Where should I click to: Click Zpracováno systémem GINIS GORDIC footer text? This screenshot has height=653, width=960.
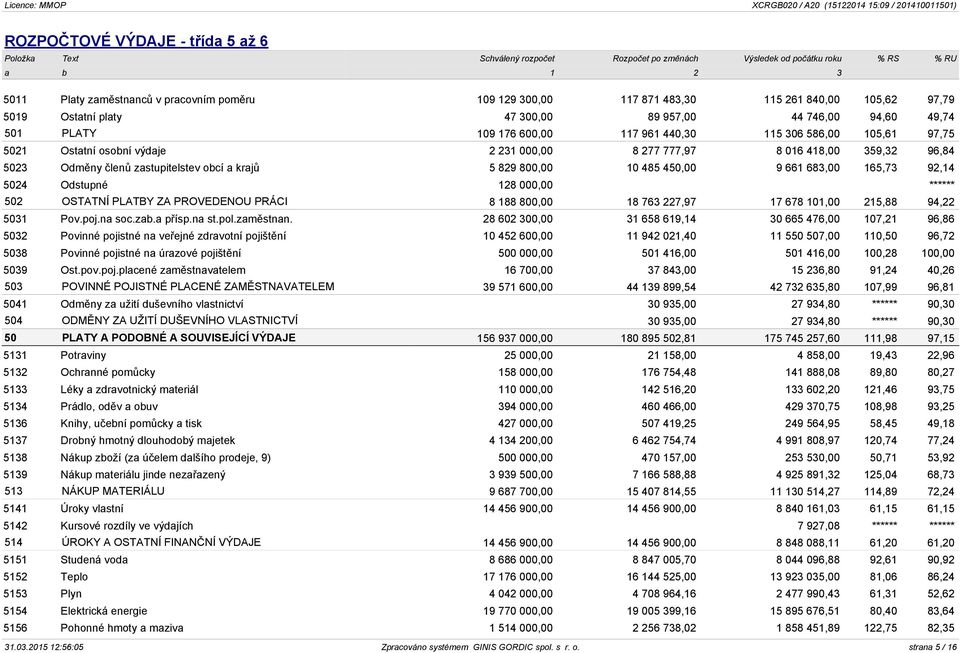tap(480, 647)
